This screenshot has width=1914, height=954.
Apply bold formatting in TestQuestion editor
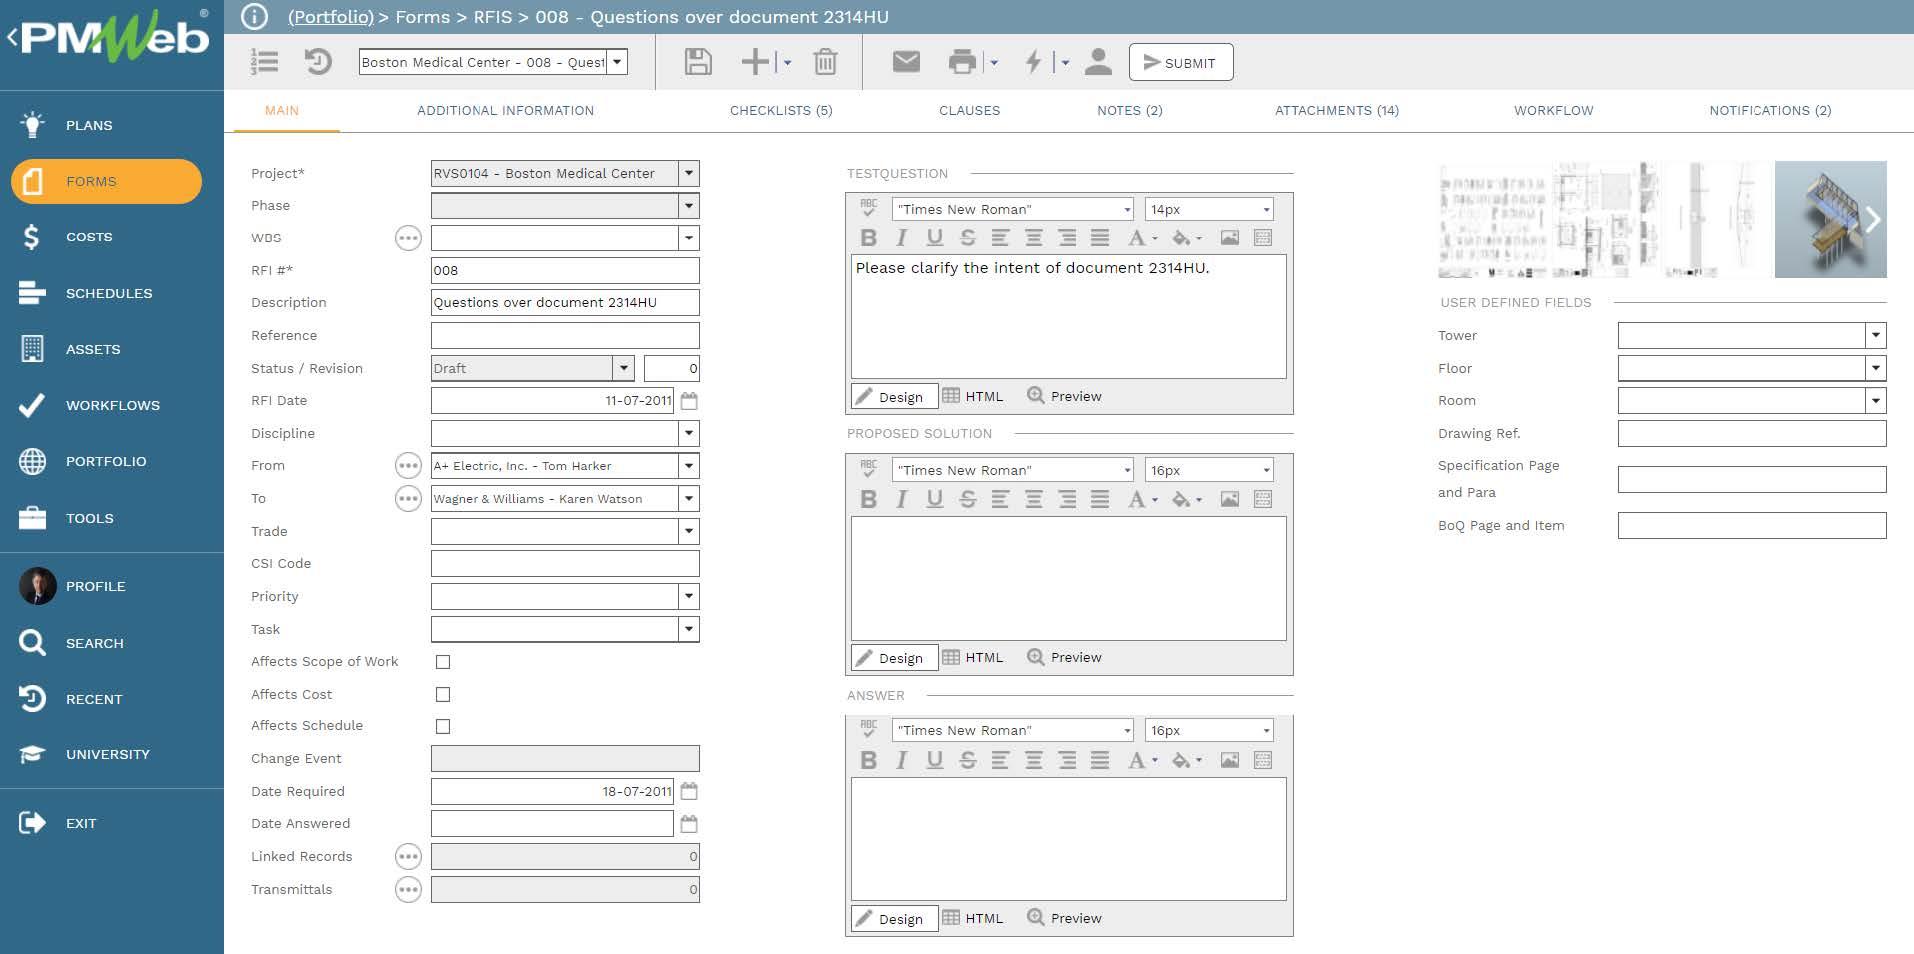pyautogui.click(x=868, y=238)
